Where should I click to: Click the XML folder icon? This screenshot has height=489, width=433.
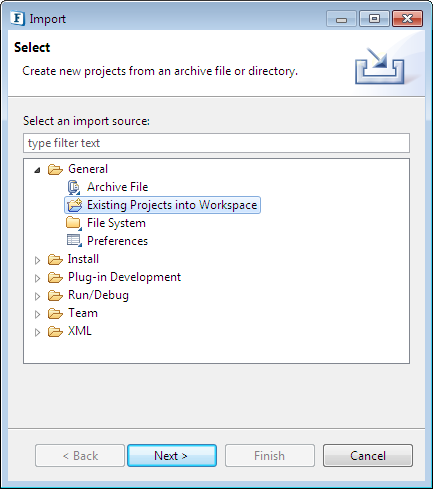55,331
